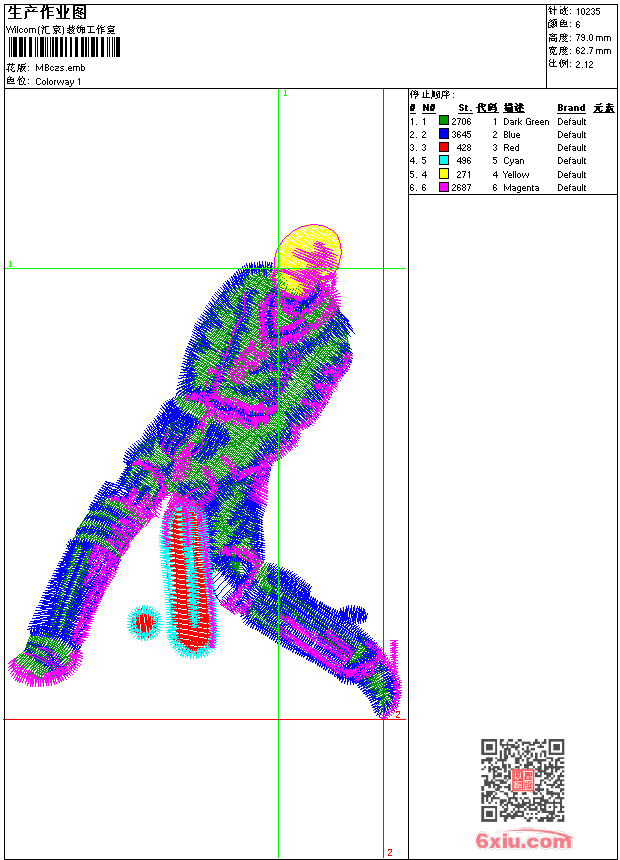This screenshot has height=860, width=620.
Task: Click the Brand column header
Action: (571, 108)
